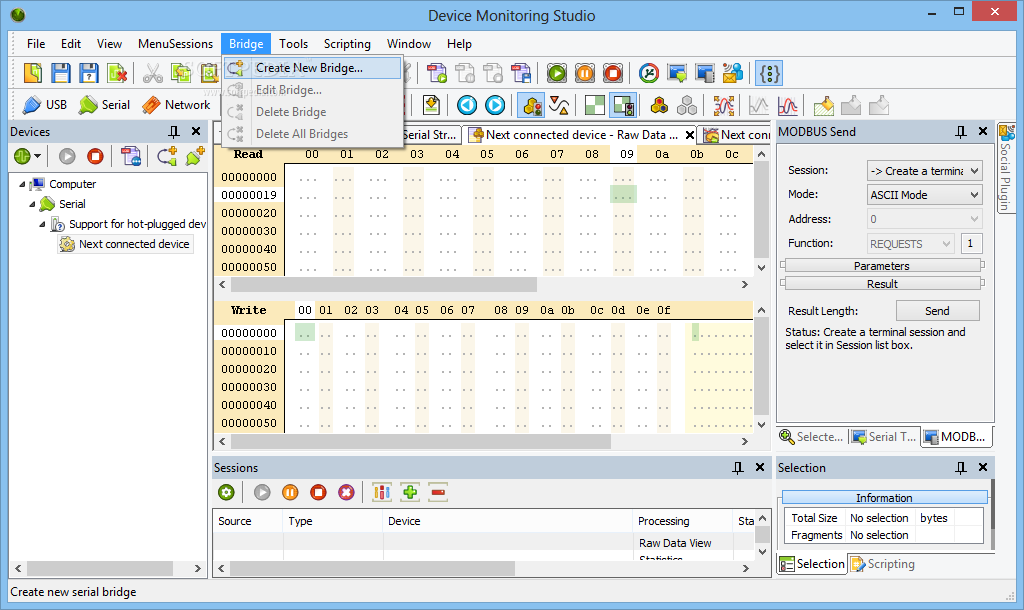Click the Save As floppy icon with question mark
This screenshot has width=1024, height=610.
point(89,72)
